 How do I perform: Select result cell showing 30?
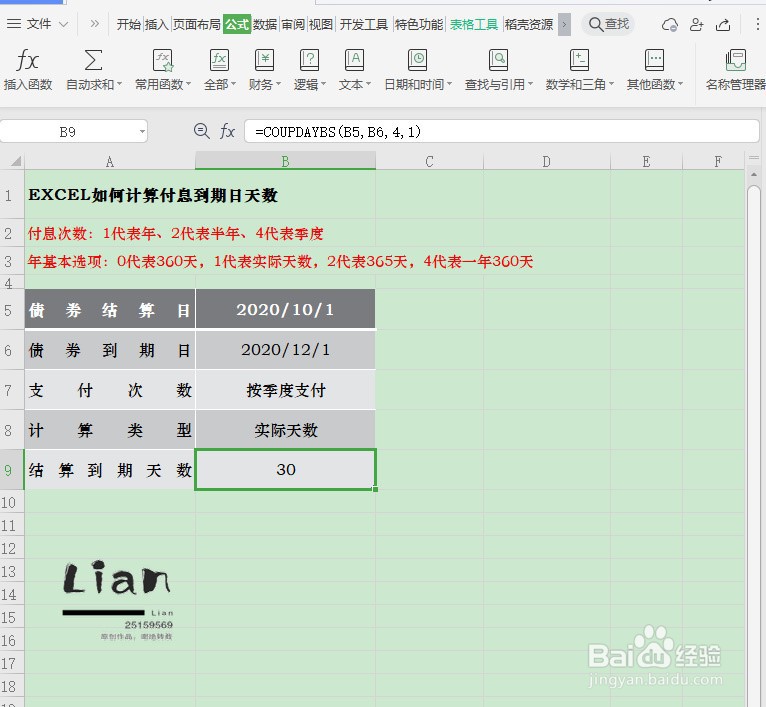285,470
